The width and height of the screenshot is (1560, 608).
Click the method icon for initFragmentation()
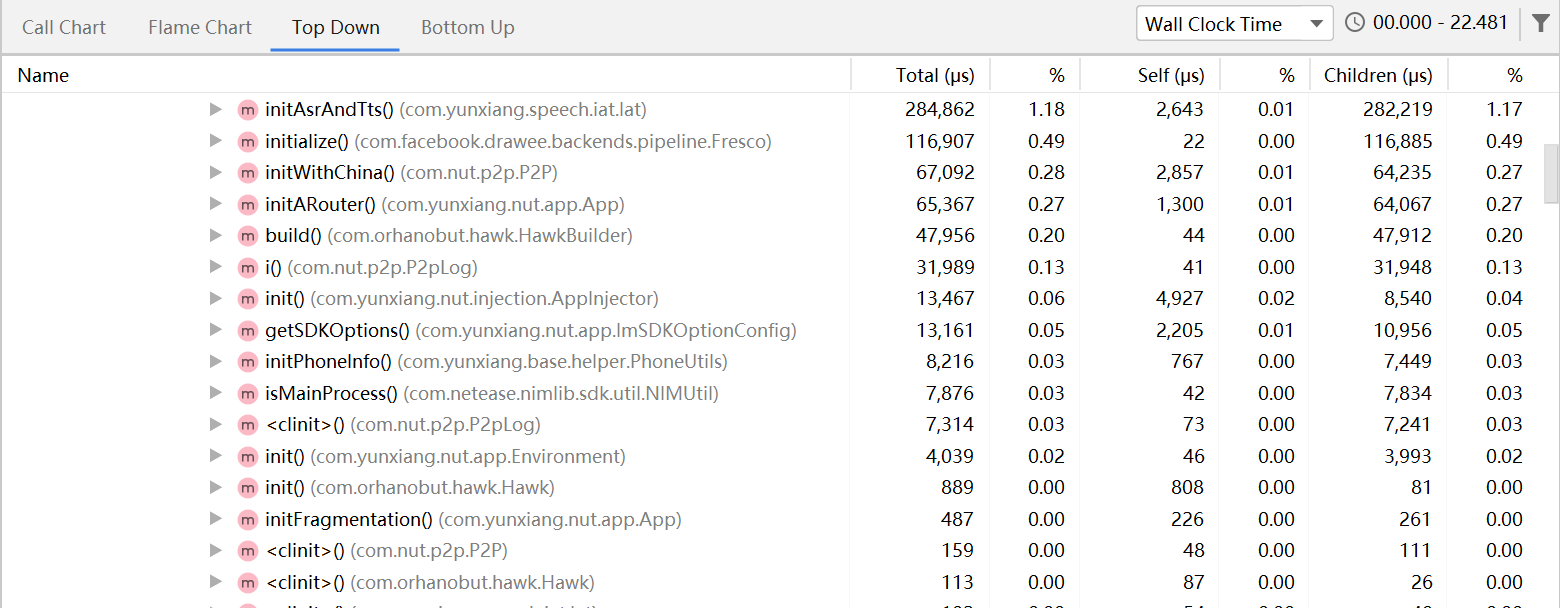tap(247, 520)
